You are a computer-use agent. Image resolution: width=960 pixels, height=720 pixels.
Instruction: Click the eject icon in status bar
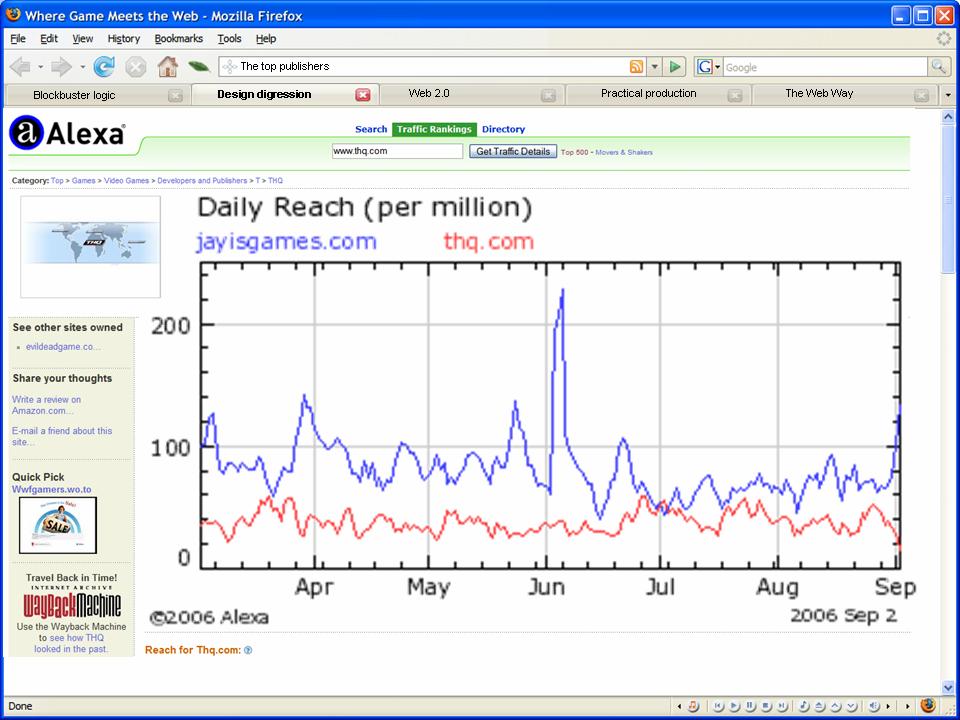[x=819, y=706]
